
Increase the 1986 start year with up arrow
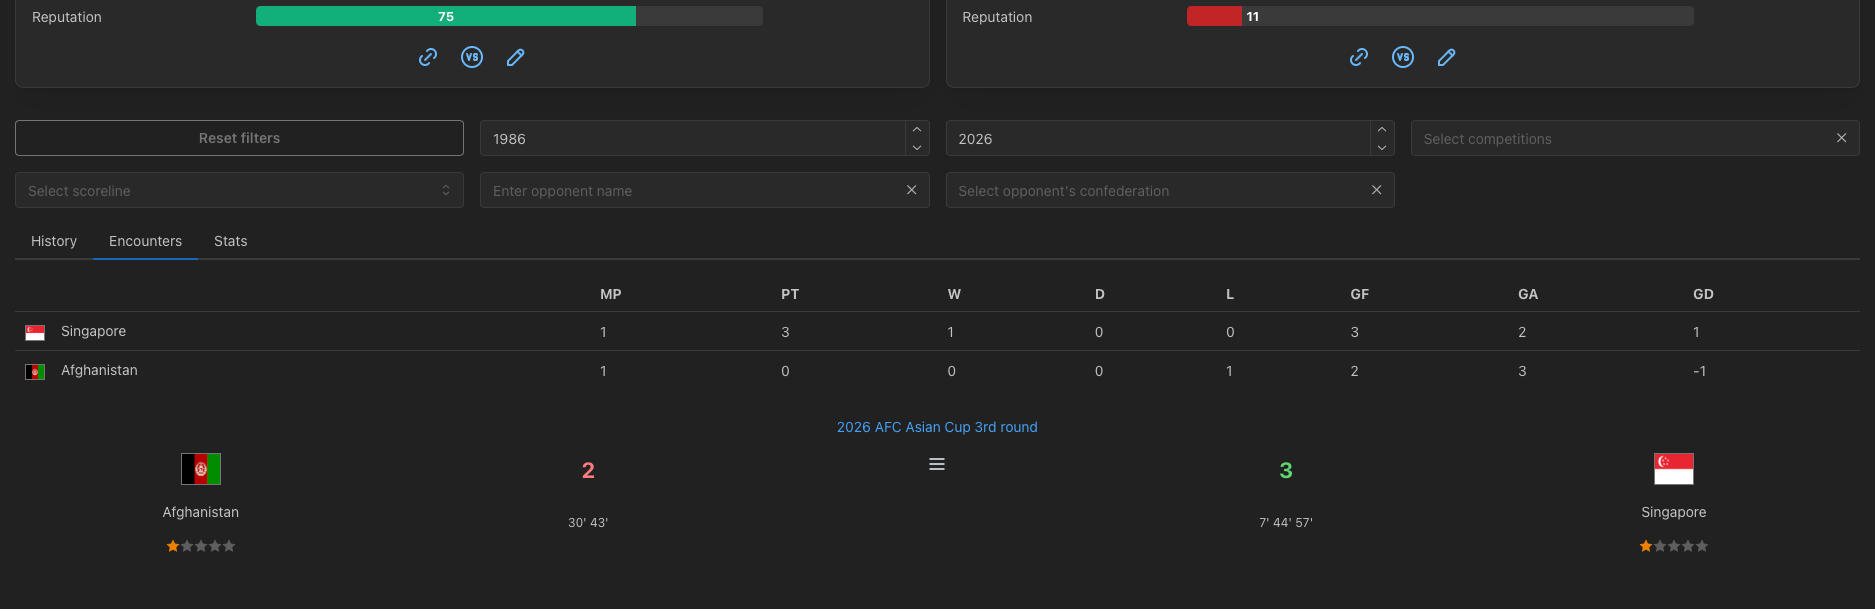pos(917,130)
